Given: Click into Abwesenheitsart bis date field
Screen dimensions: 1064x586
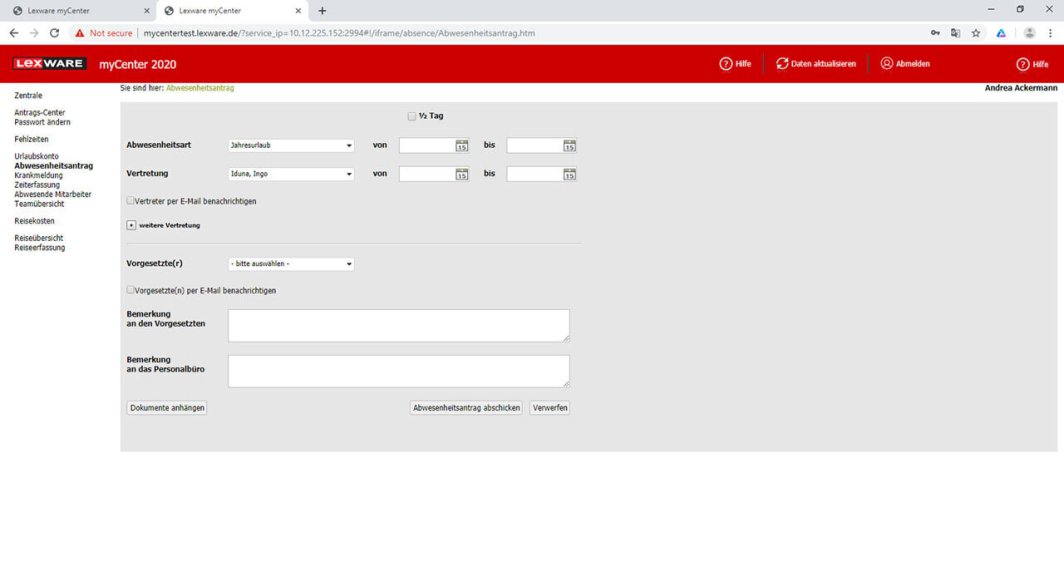Looking at the screenshot, I should (x=535, y=146).
